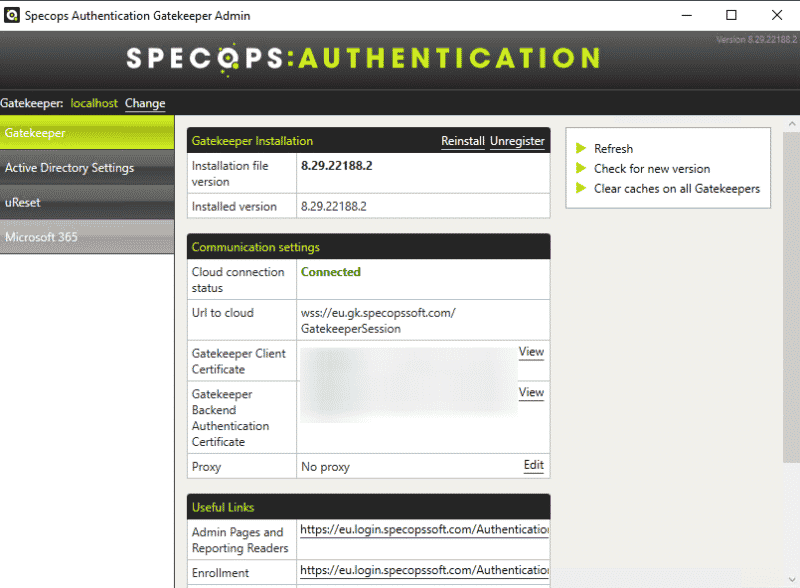Click the Refresh action
800x588 pixels.
click(x=613, y=149)
